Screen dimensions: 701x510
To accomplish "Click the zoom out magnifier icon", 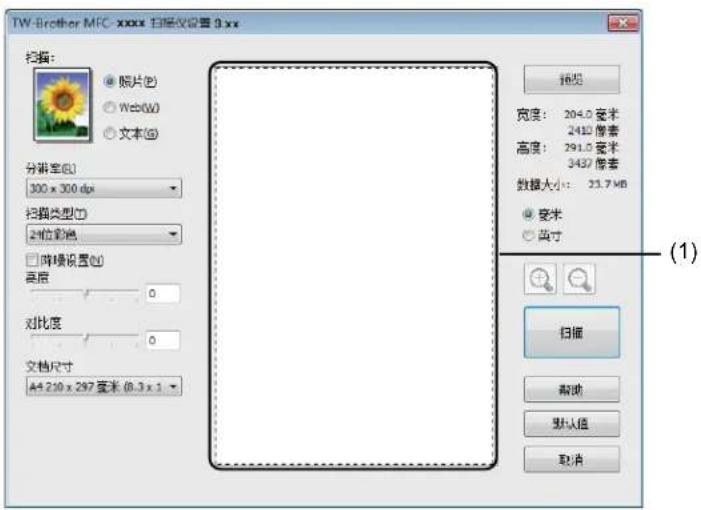I will (x=579, y=279).
